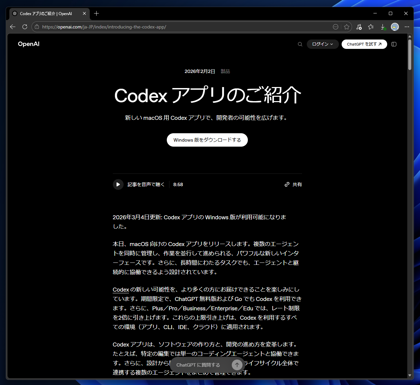Open the reader view icon in address bar
Image resolution: width=420 pixels, height=385 pixels.
[x=336, y=27]
